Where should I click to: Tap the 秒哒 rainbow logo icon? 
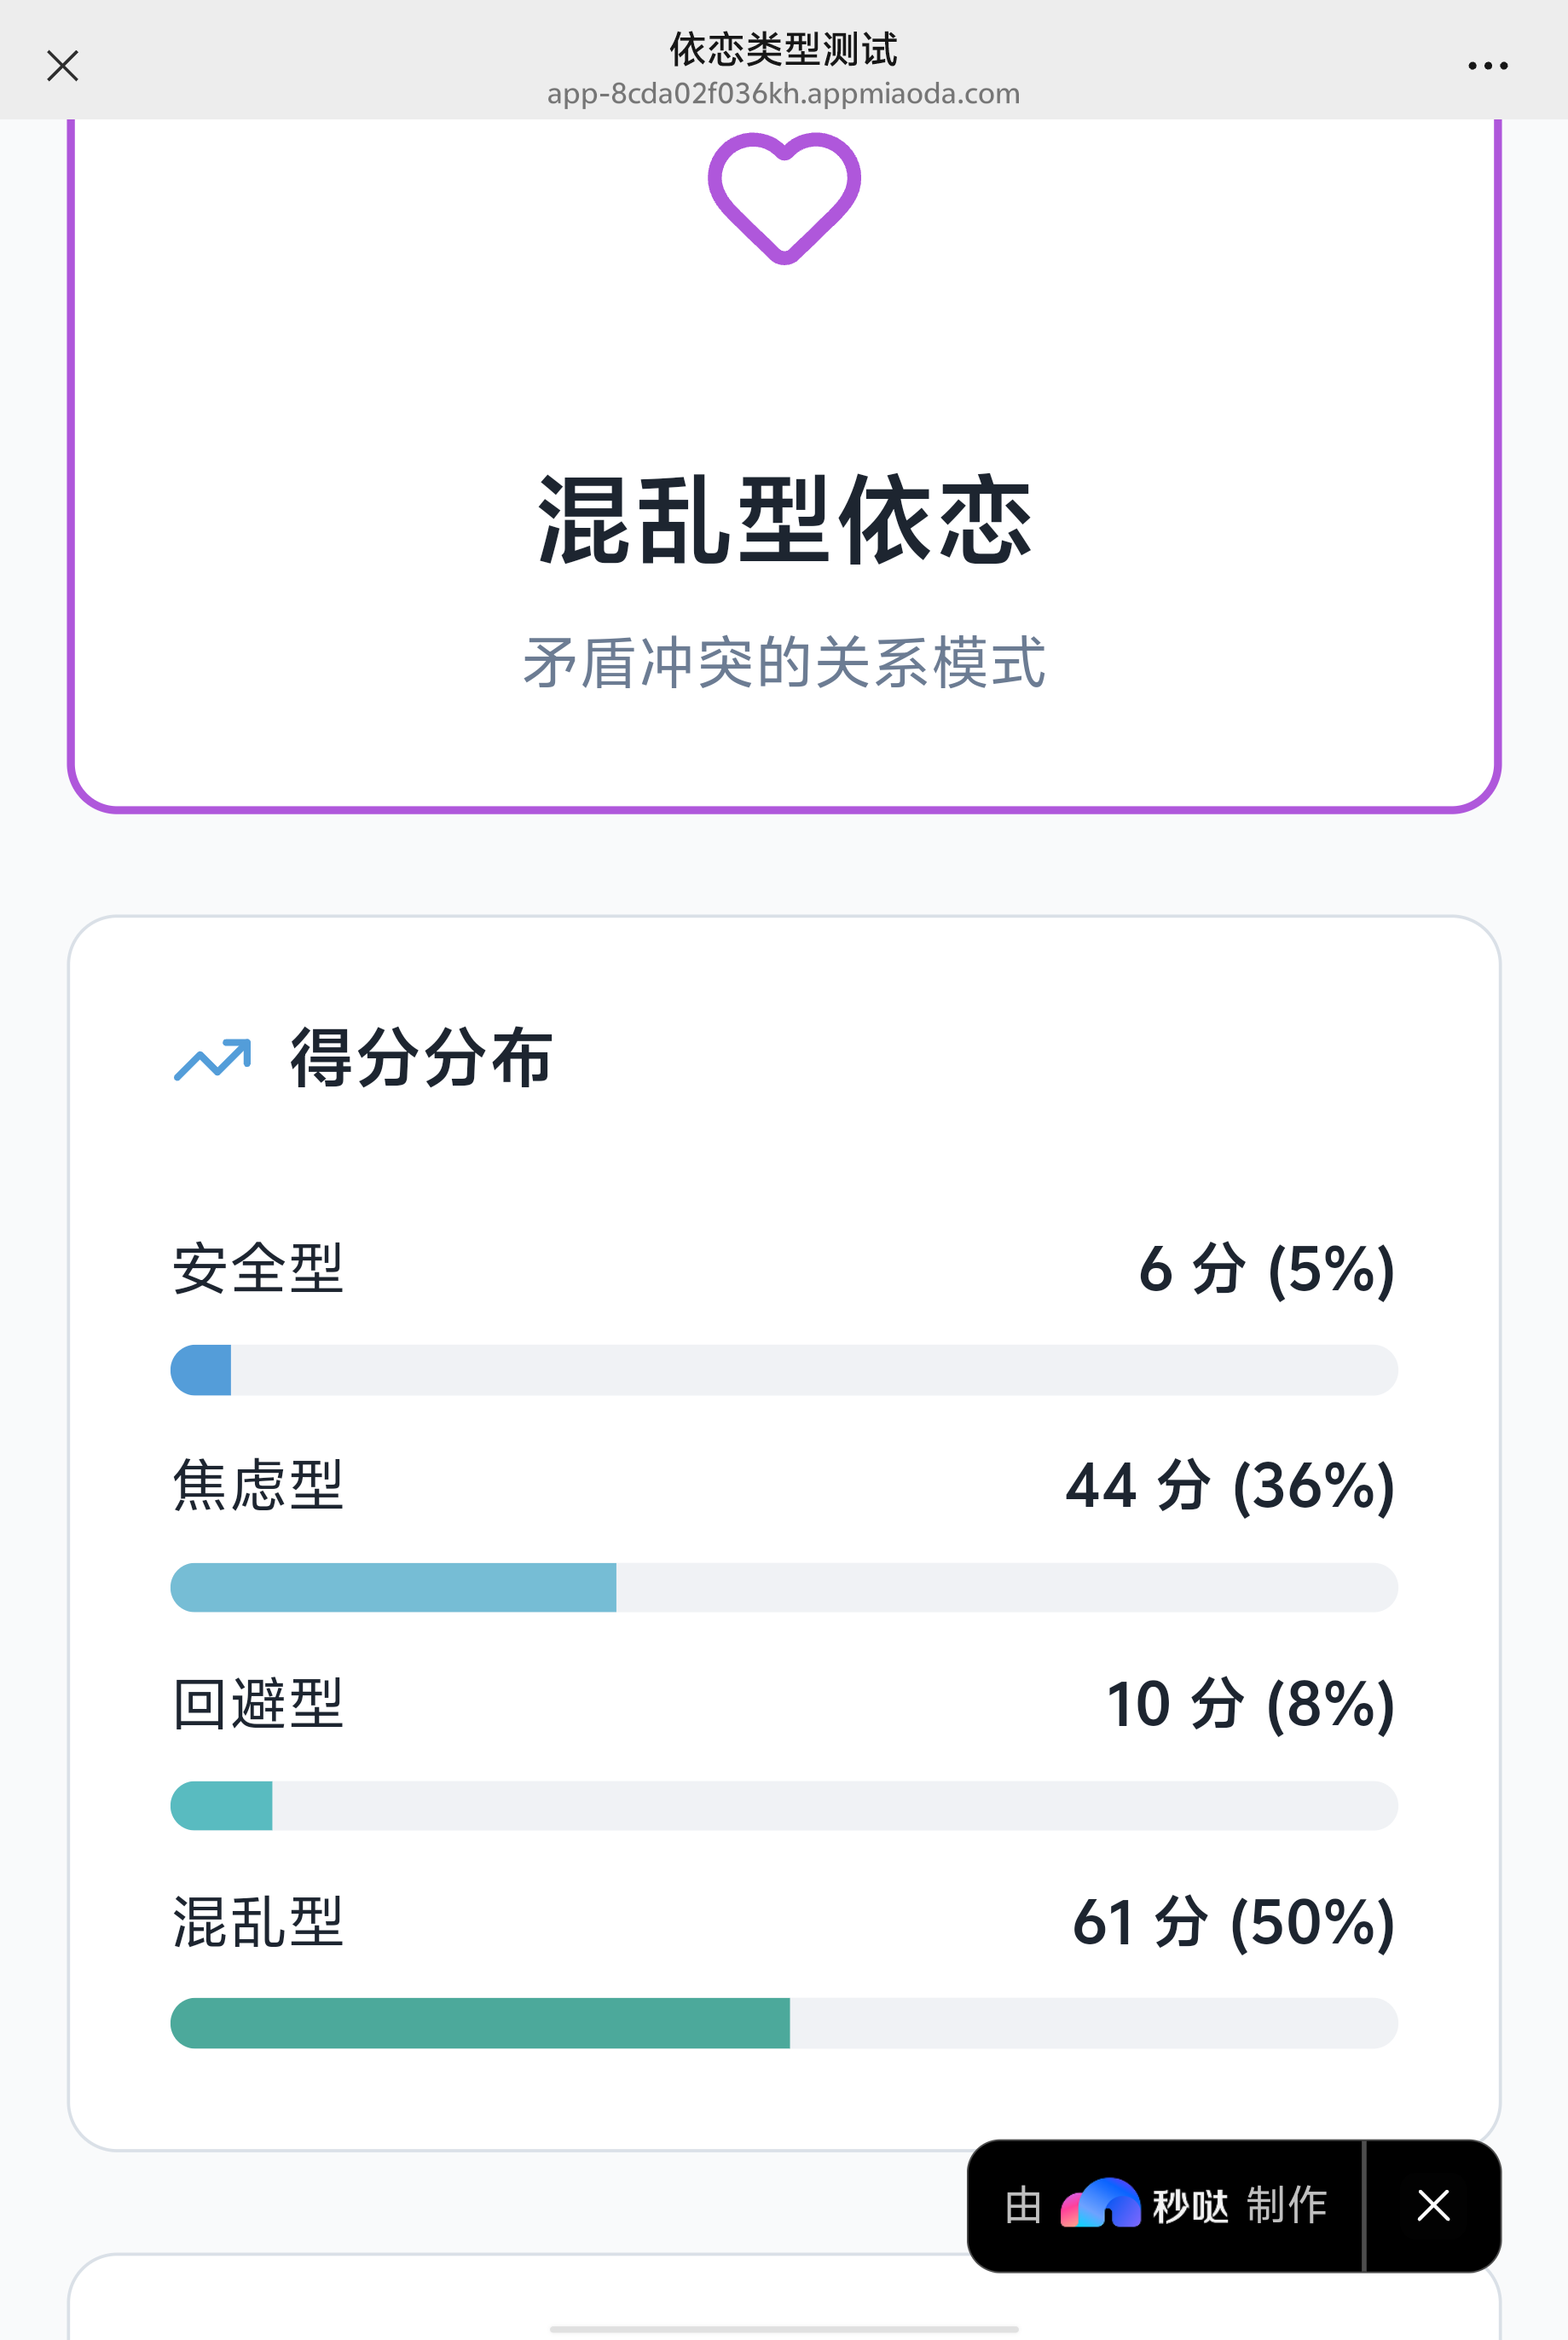[1100, 2204]
